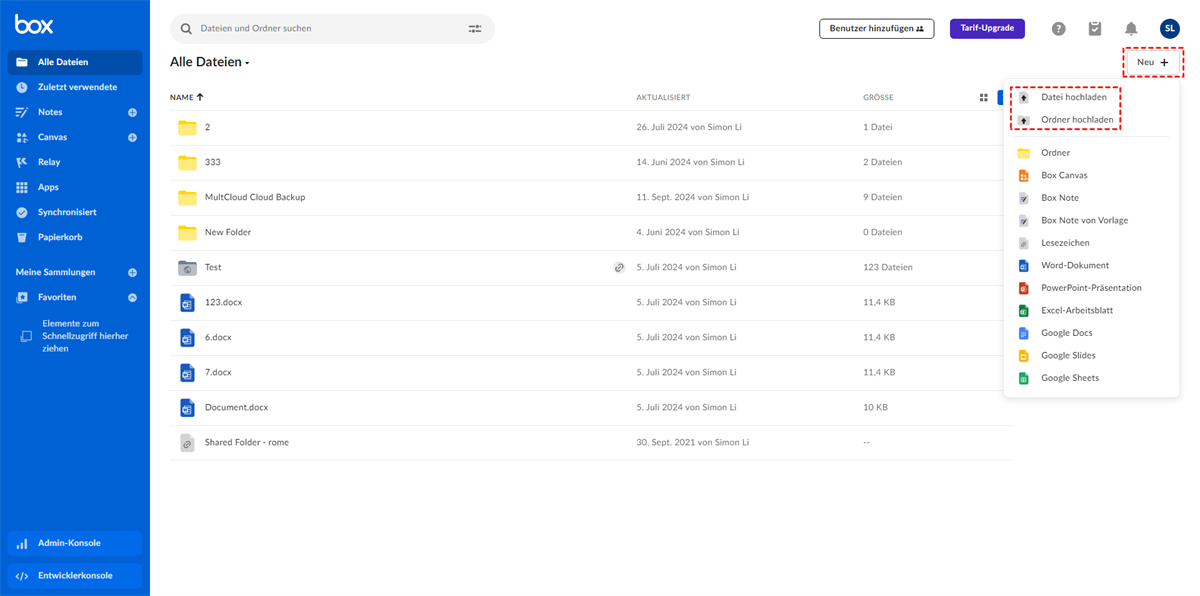Add a new note with plus icon
Screen dimensions: 1200x596
[x=132, y=113]
